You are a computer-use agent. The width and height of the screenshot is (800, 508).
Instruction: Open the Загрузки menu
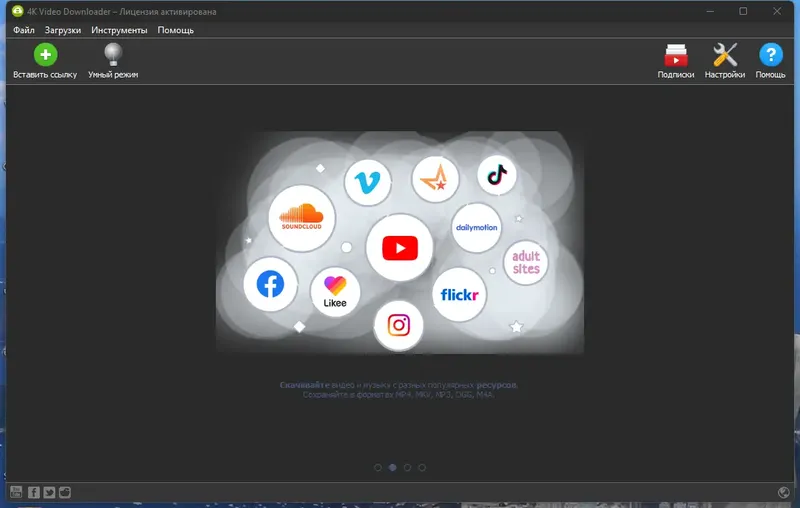[63, 30]
